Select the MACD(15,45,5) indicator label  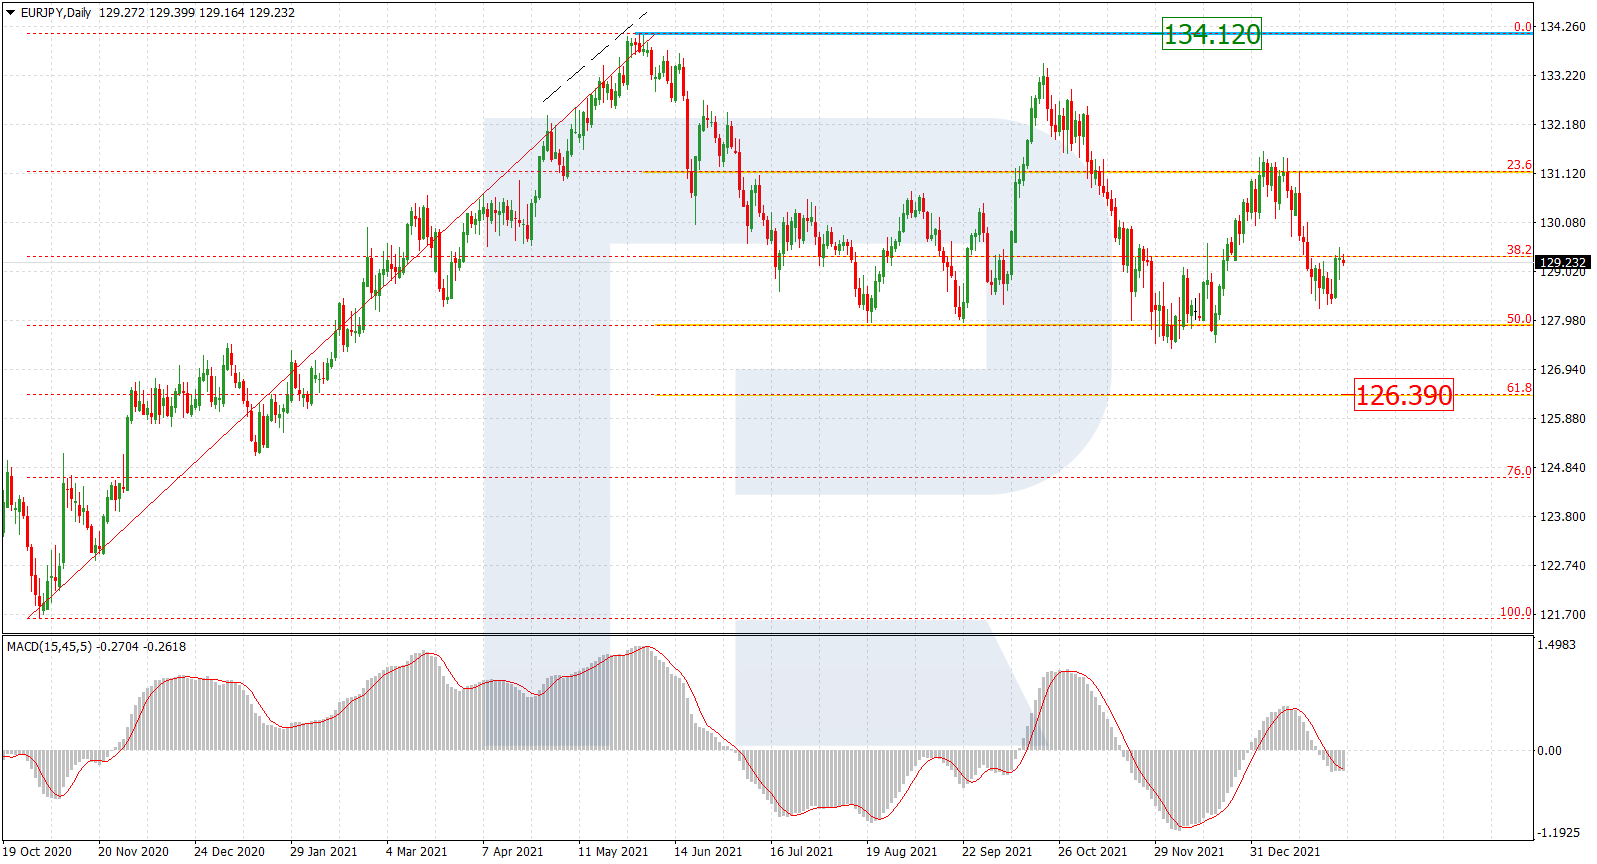49,647
